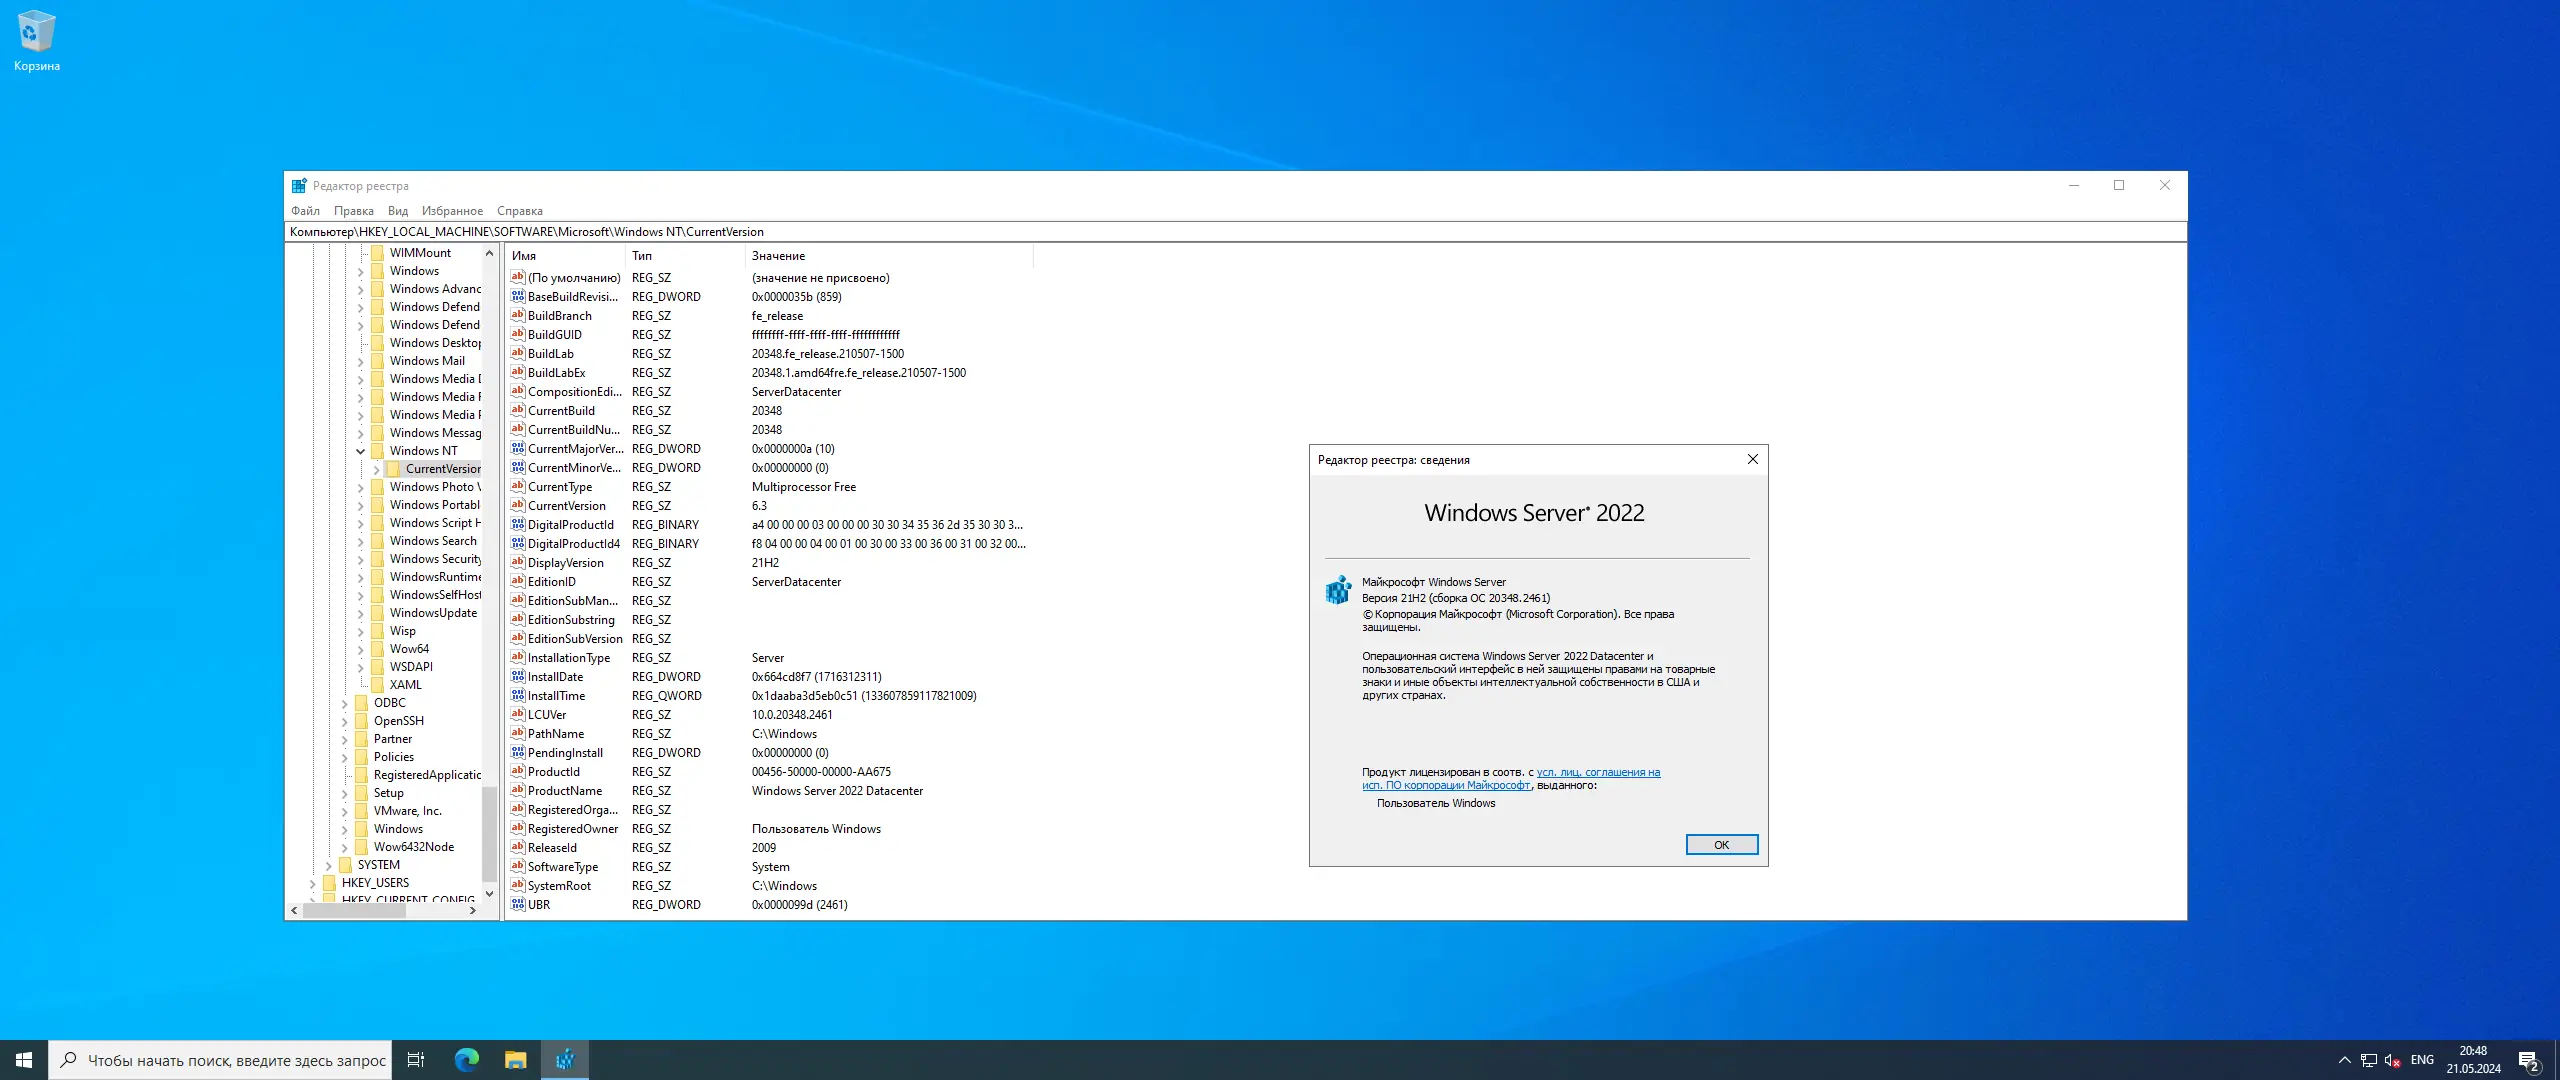Viewport: 2560px width, 1080px height.
Task: Open the notification center icon
Action: pyautogui.click(x=2529, y=1060)
